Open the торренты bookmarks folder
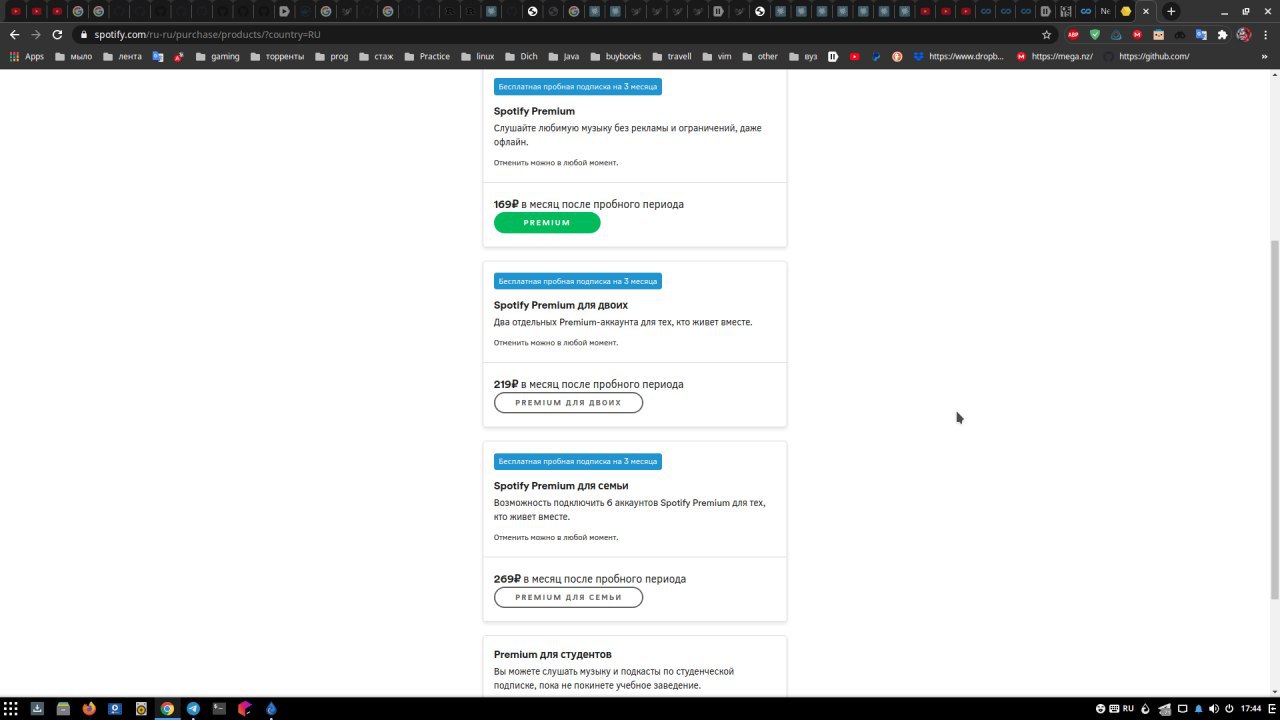1280x720 pixels. click(x=277, y=57)
